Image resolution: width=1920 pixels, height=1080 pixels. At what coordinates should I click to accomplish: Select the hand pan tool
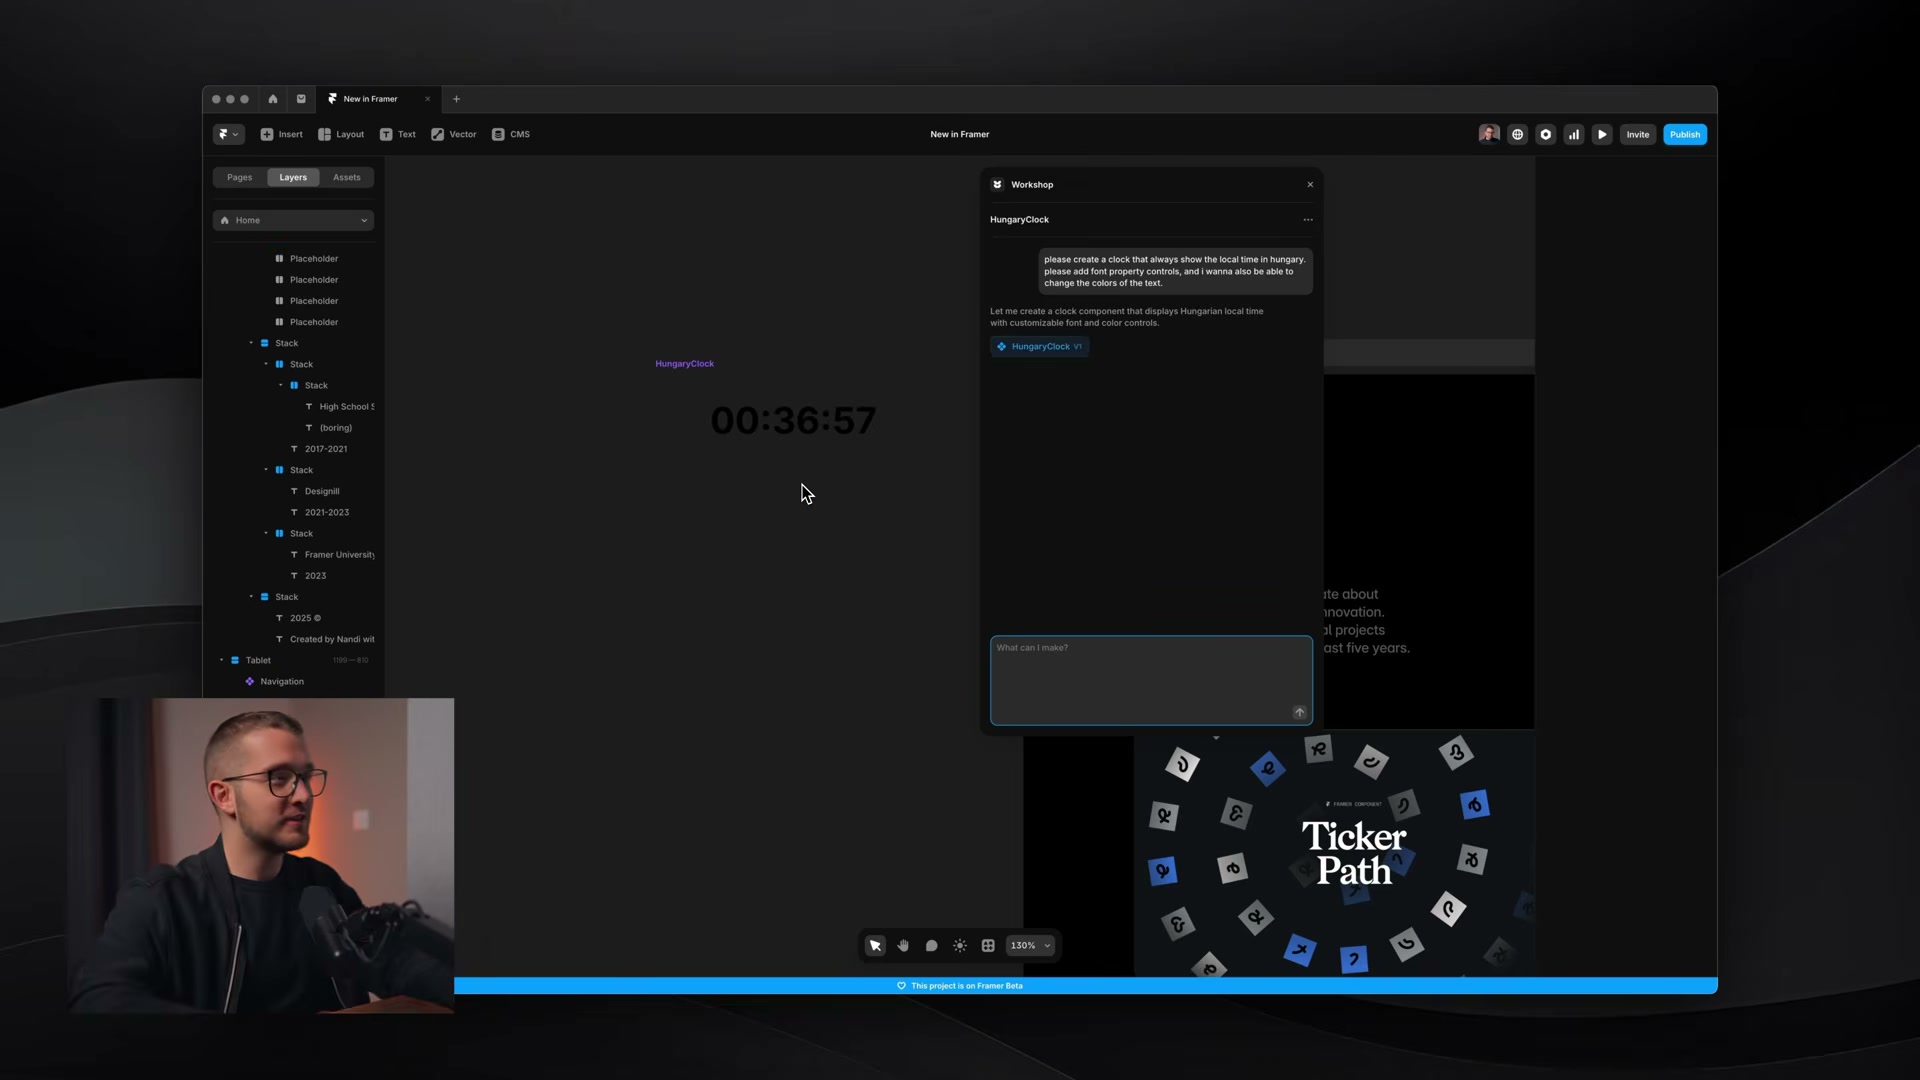tap(903, 946)
